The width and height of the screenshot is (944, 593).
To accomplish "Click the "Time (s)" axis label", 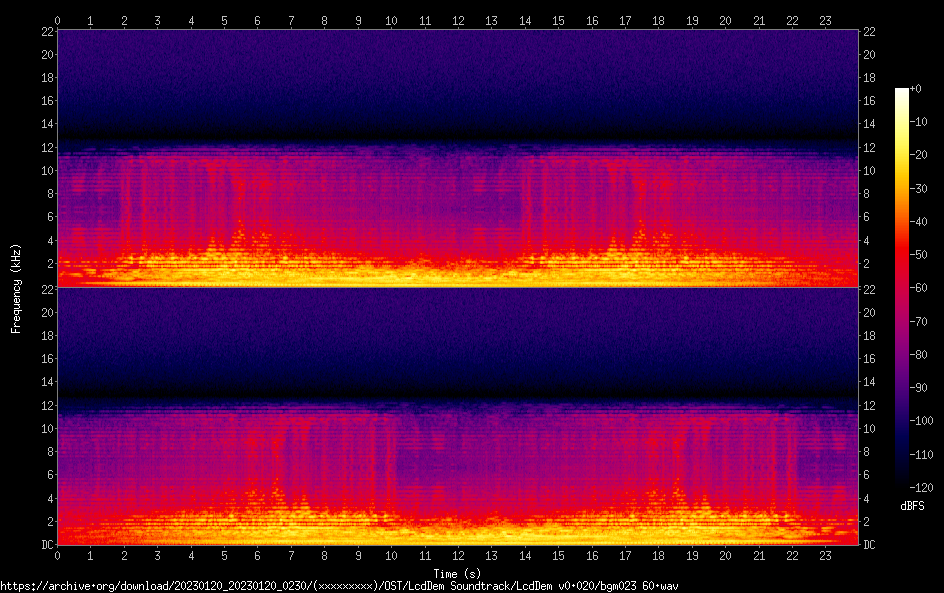I will [458, 573].
